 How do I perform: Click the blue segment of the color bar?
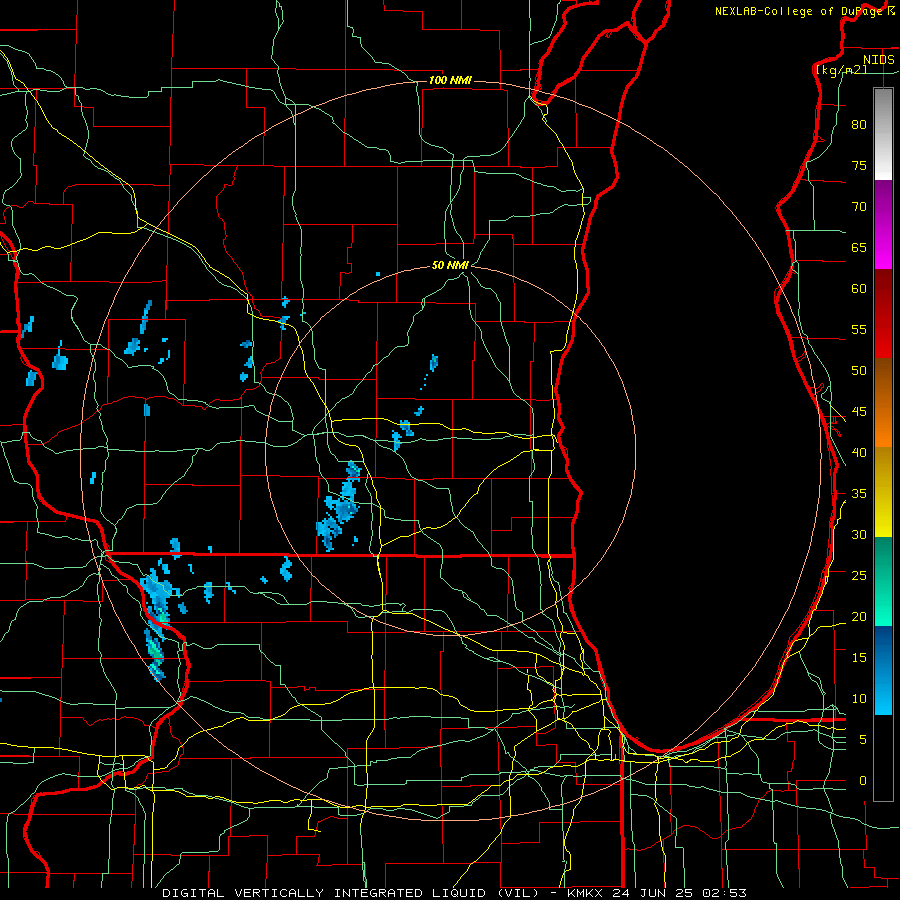point(883,670)
